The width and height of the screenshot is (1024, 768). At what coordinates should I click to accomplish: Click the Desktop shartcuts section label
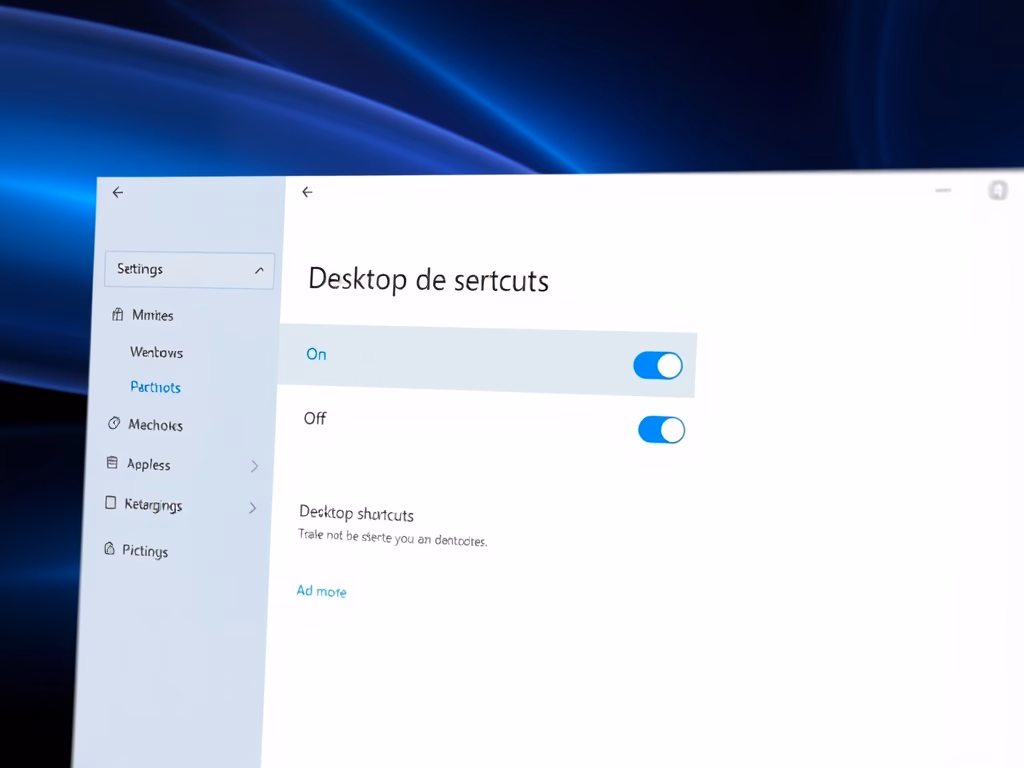pyautogui.click(x=356, y=514)
